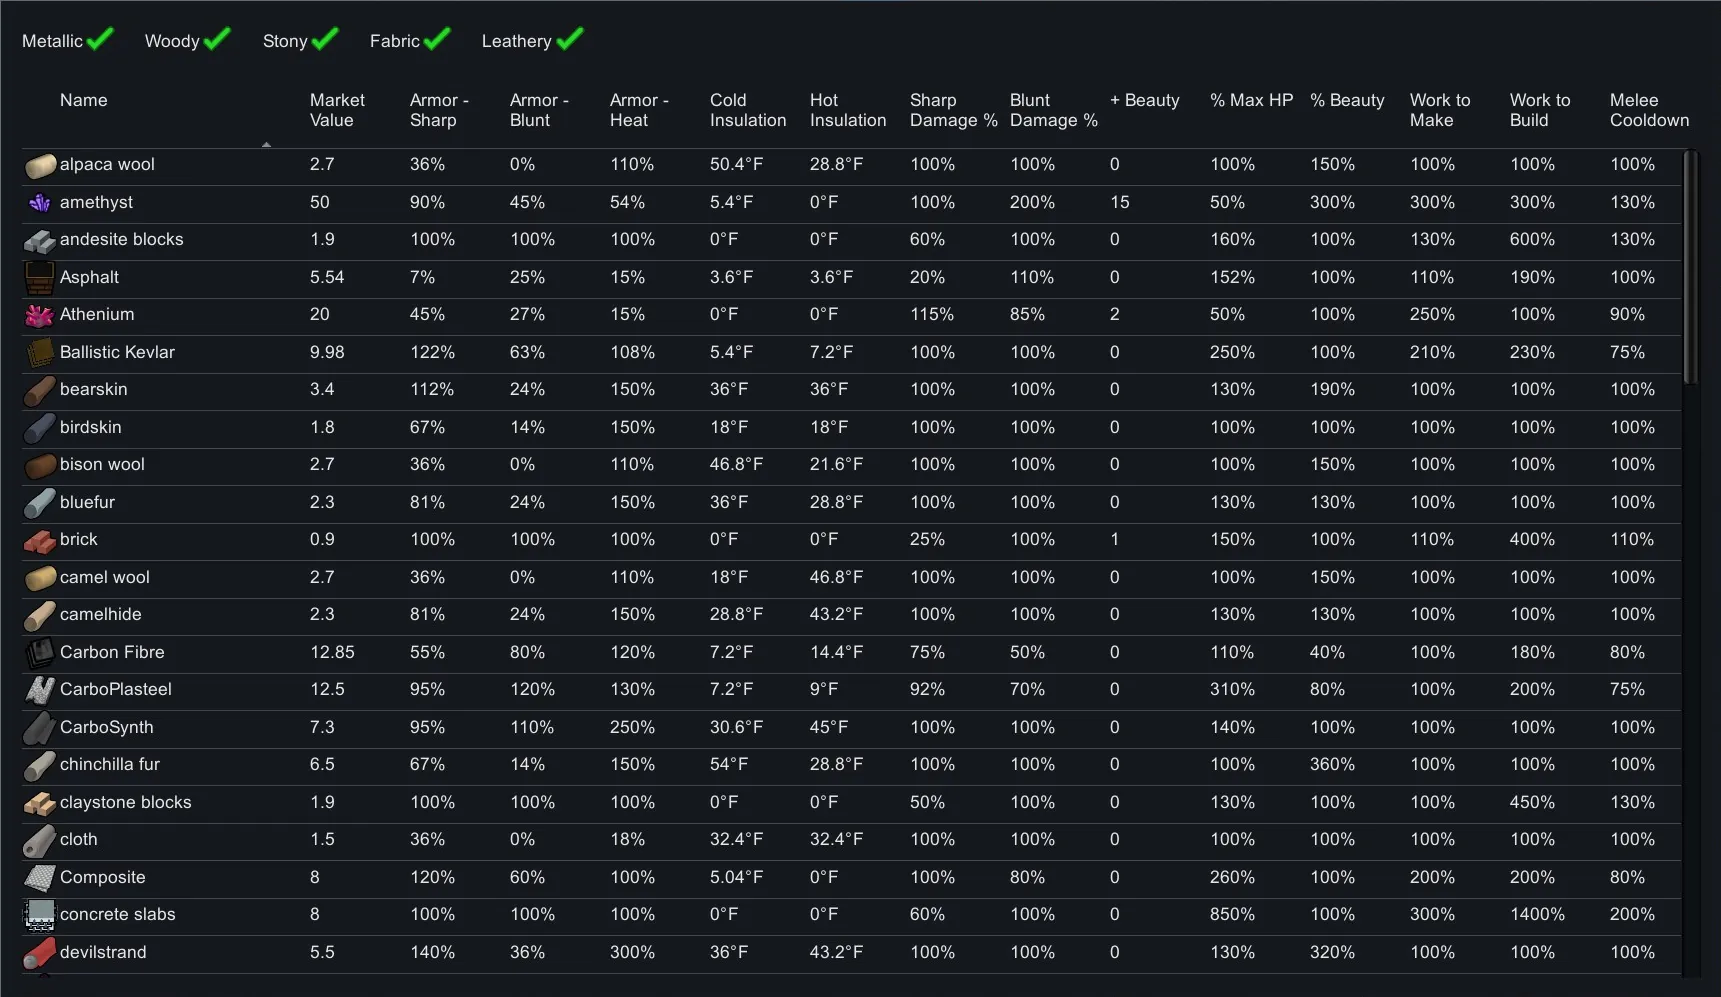
Task: Click the Asphalt material icon
Action: (39, 278)
